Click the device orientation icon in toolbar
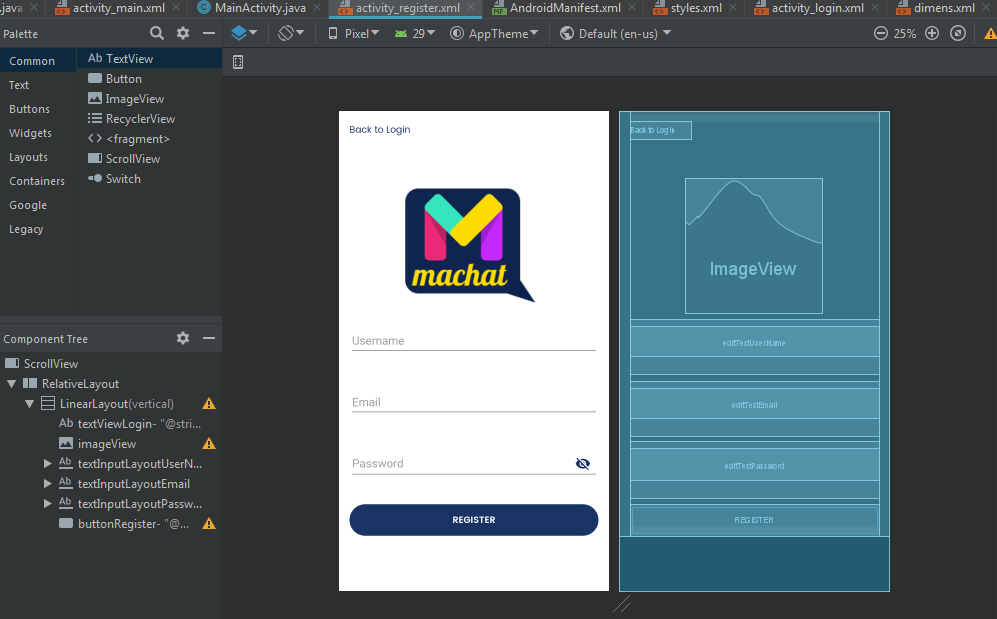The image size is (997, 619). coord(288,32)
